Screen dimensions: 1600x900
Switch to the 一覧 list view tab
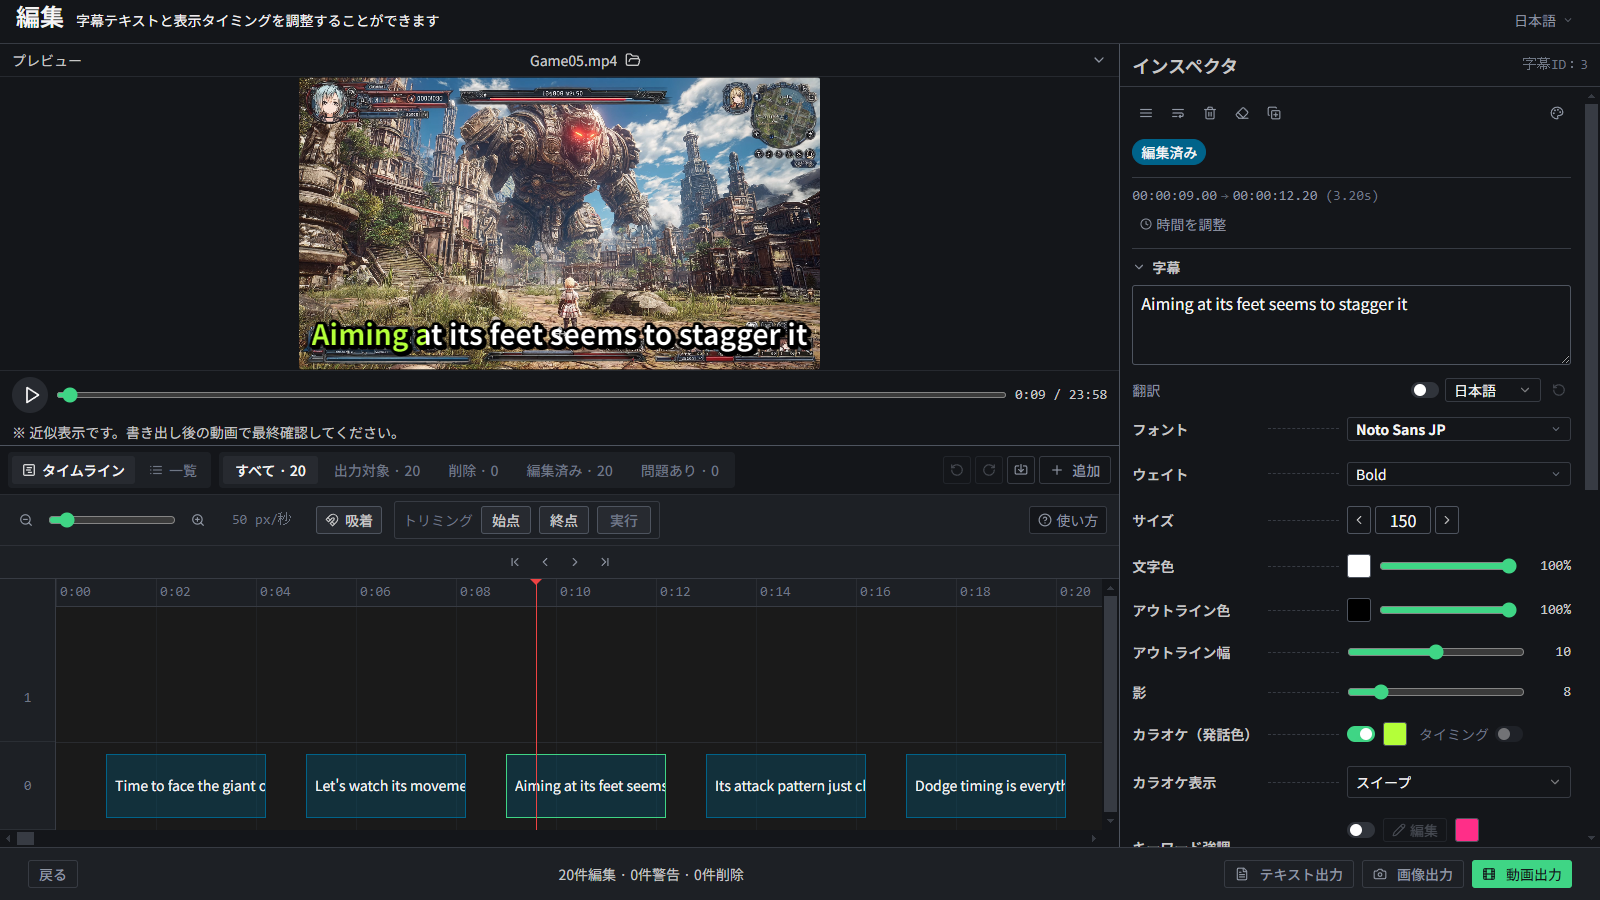click(173, 470)
